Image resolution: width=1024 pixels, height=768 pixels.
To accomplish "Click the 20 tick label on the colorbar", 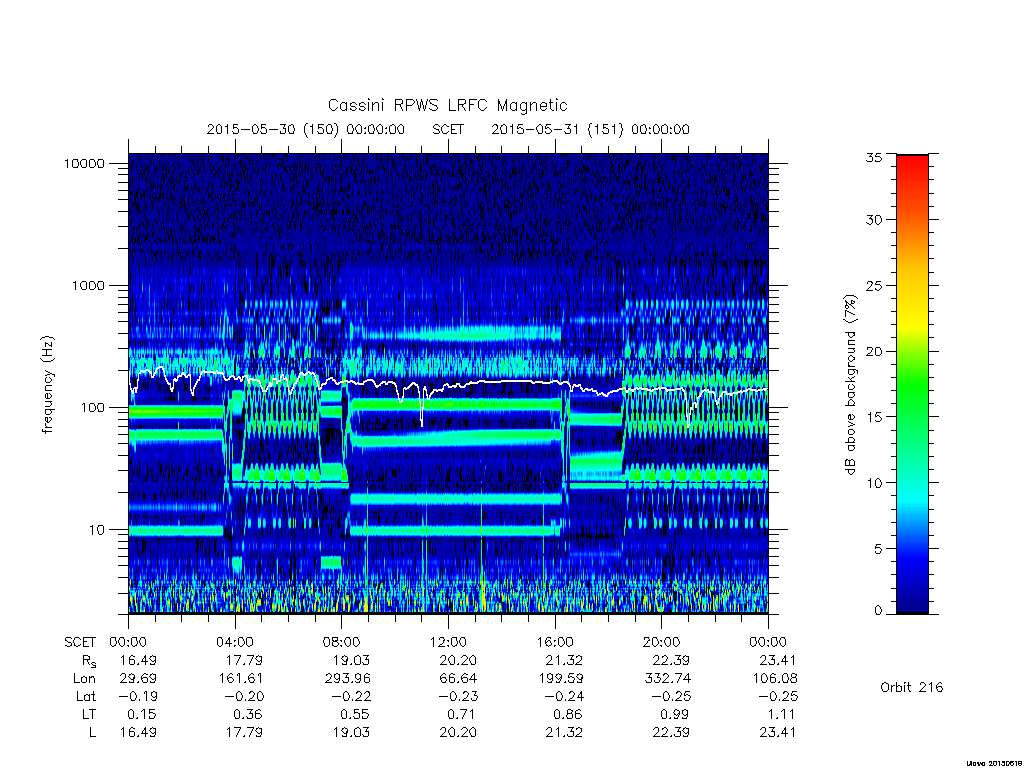I will [x=874, y=351].
